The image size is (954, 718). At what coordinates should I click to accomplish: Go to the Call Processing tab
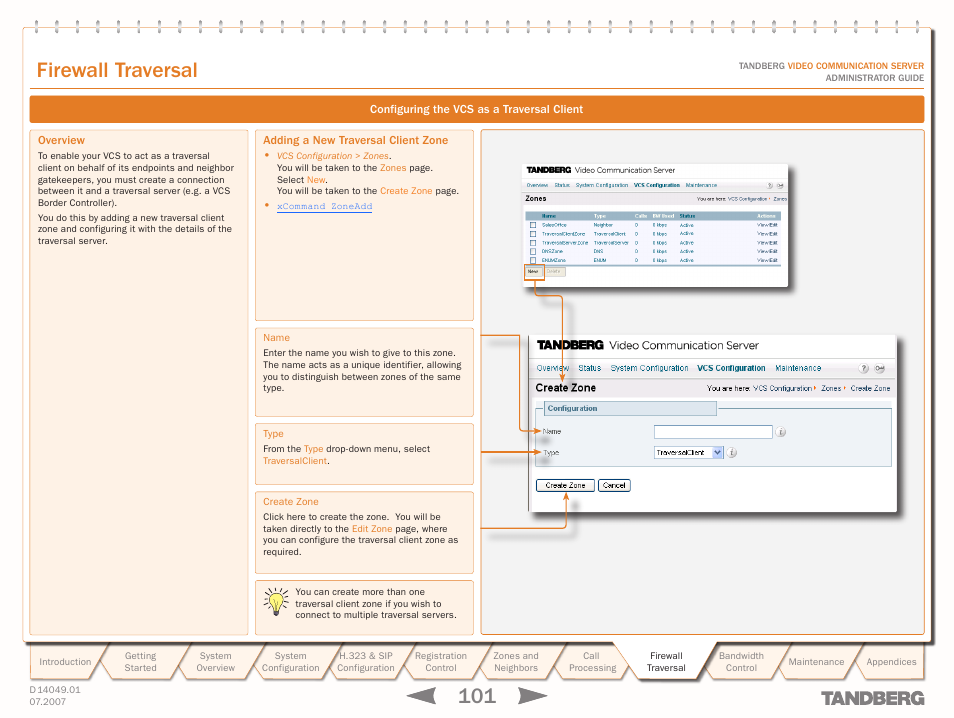592,662
